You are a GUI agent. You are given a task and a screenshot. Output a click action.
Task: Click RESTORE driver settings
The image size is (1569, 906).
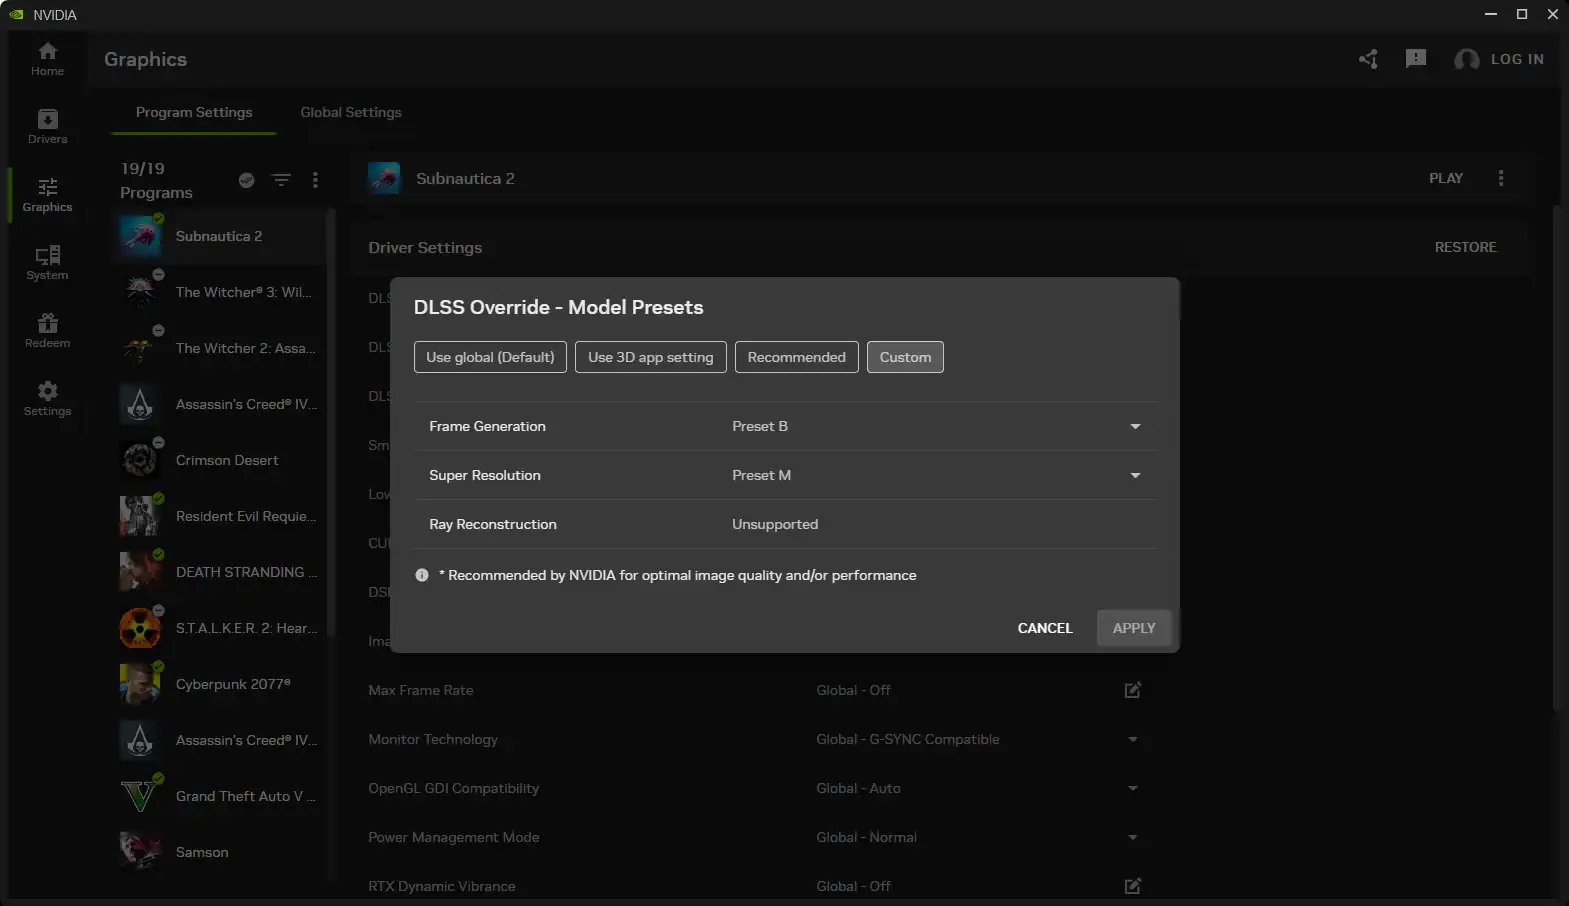click(1465, 247)
